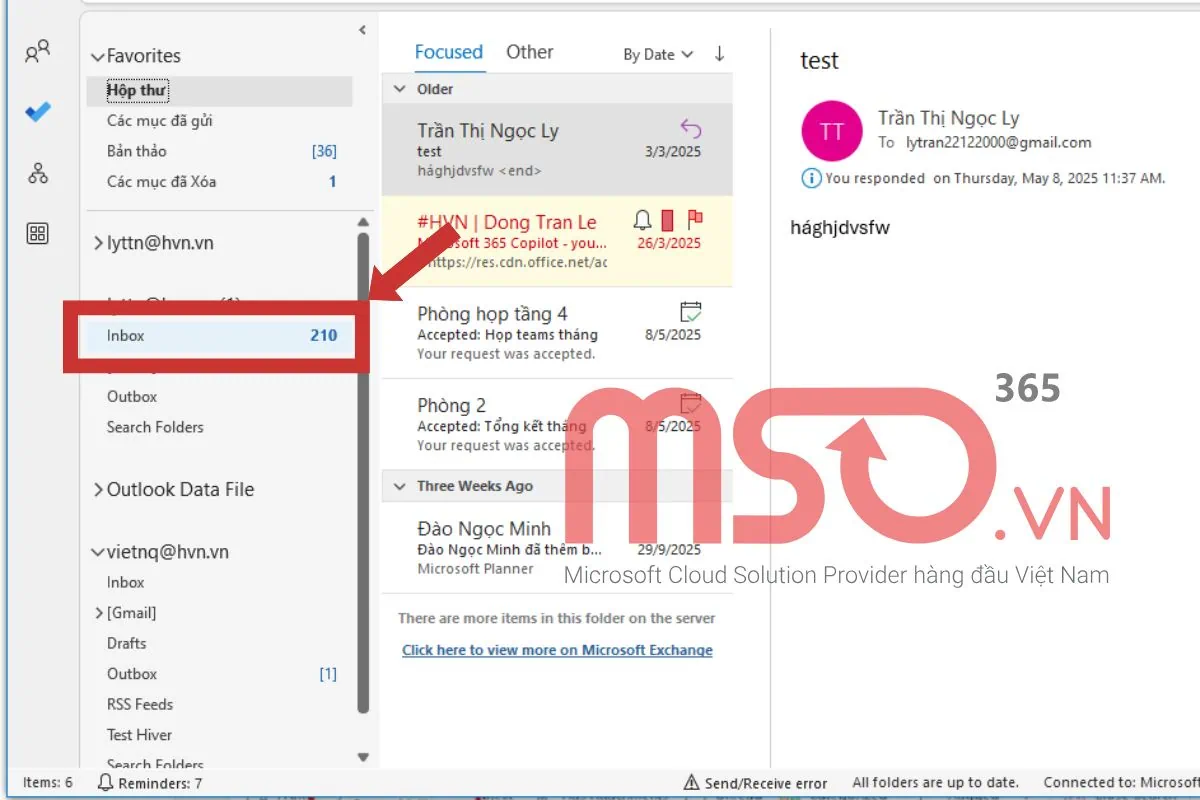This screenshot has width=1200, height=800.
Task: Toggle the sort order arrow
Action: [x=719, y=54]
